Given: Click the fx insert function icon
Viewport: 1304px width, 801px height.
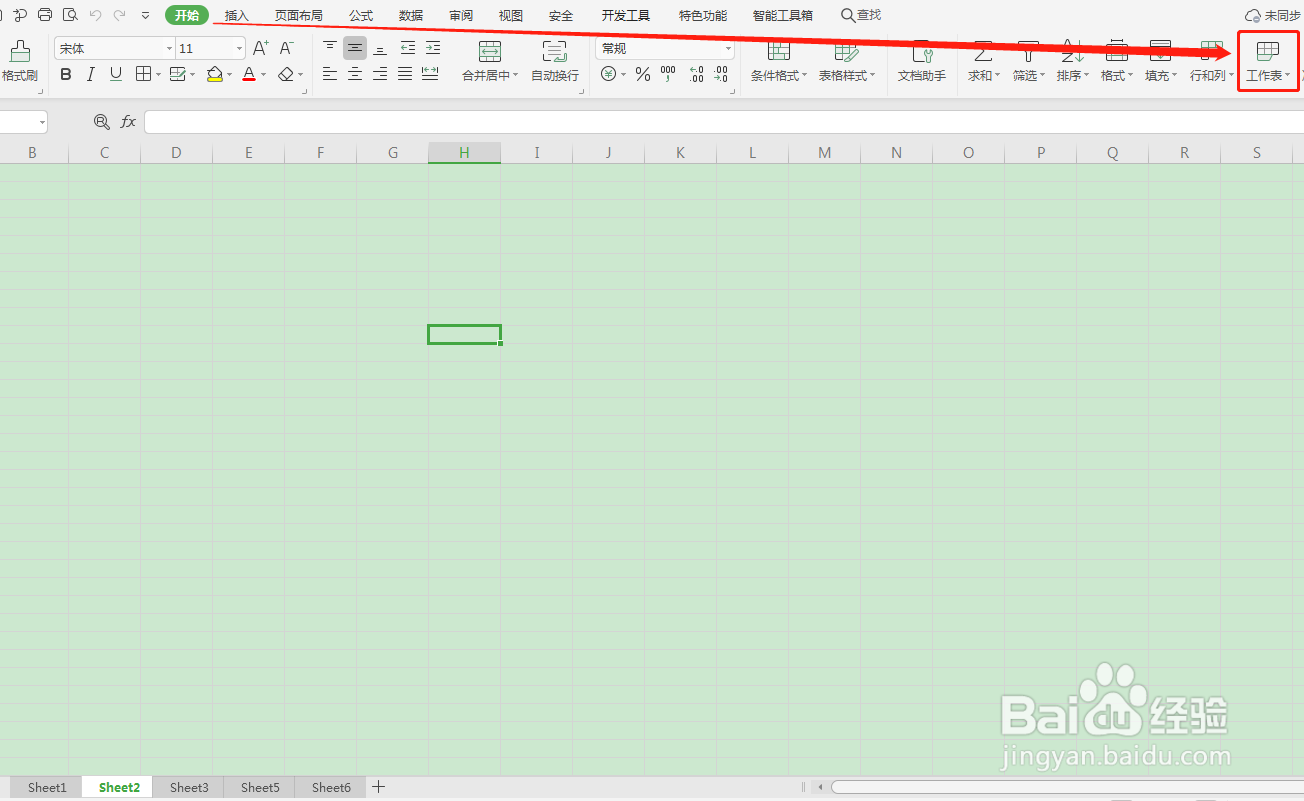Looking at the screenshot, I should pos(128,122).
